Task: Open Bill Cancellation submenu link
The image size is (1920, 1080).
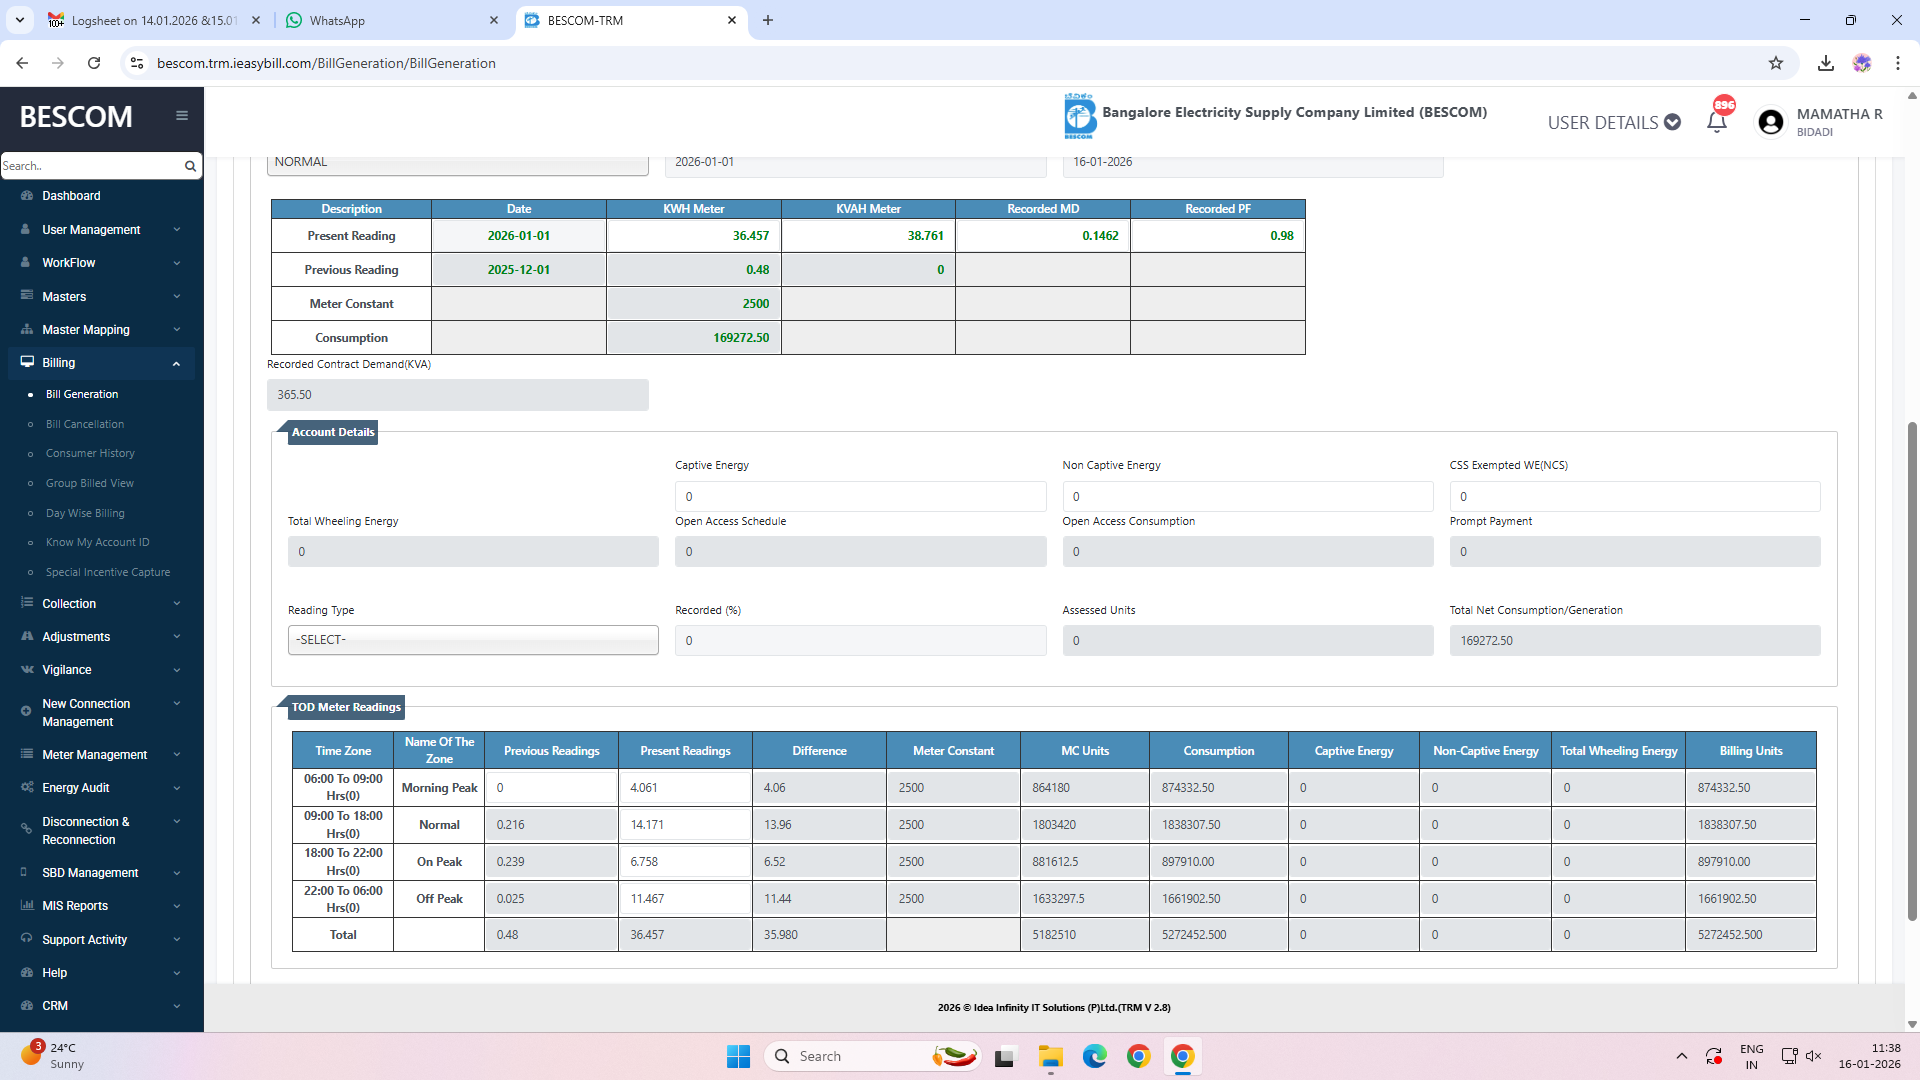Action: point(85,424)
